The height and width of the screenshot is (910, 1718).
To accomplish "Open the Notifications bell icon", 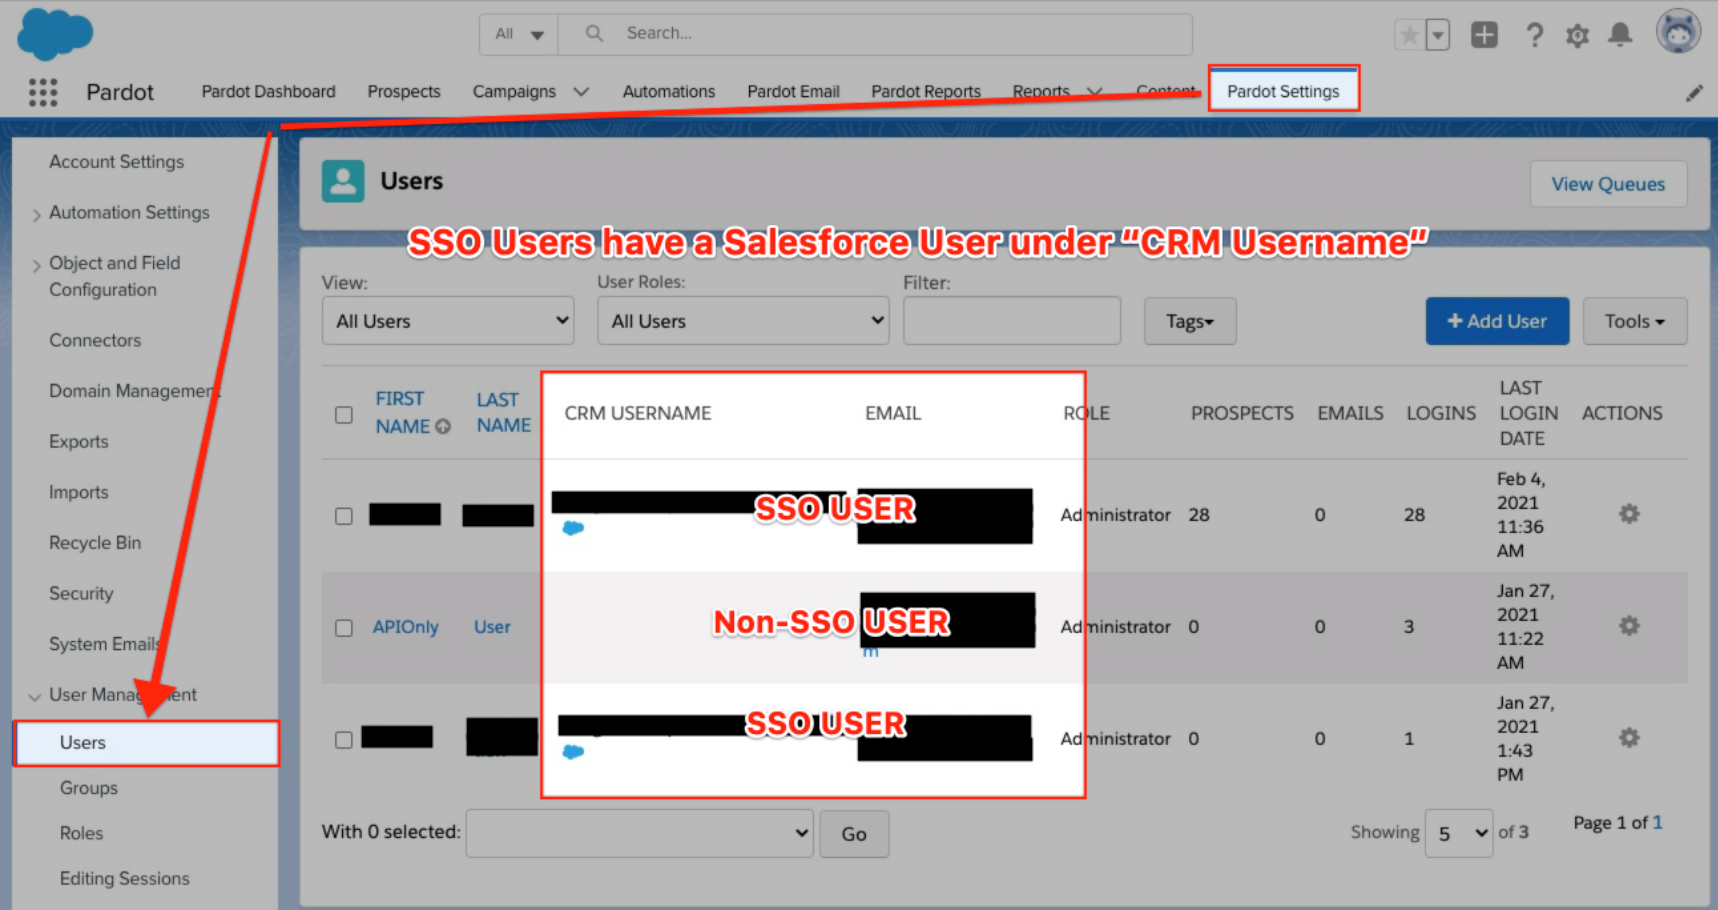I will point(1620,35).
